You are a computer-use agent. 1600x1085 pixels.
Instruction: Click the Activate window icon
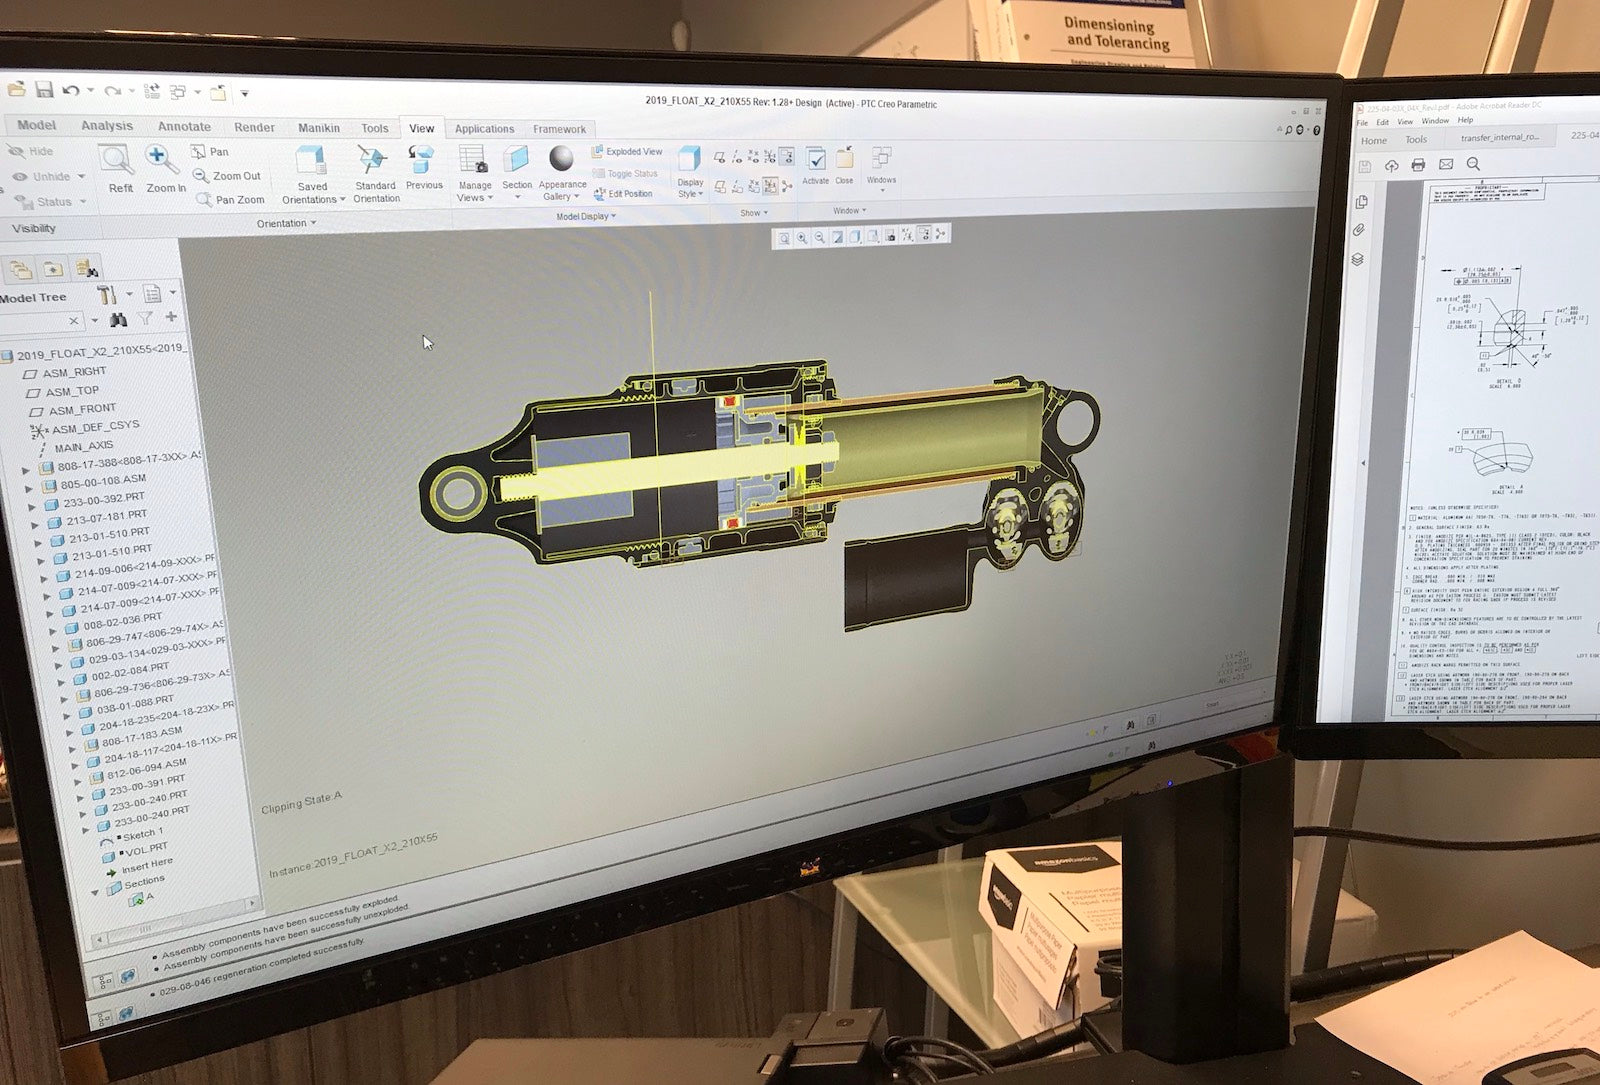pyautogui.click(x=816, y=159)
